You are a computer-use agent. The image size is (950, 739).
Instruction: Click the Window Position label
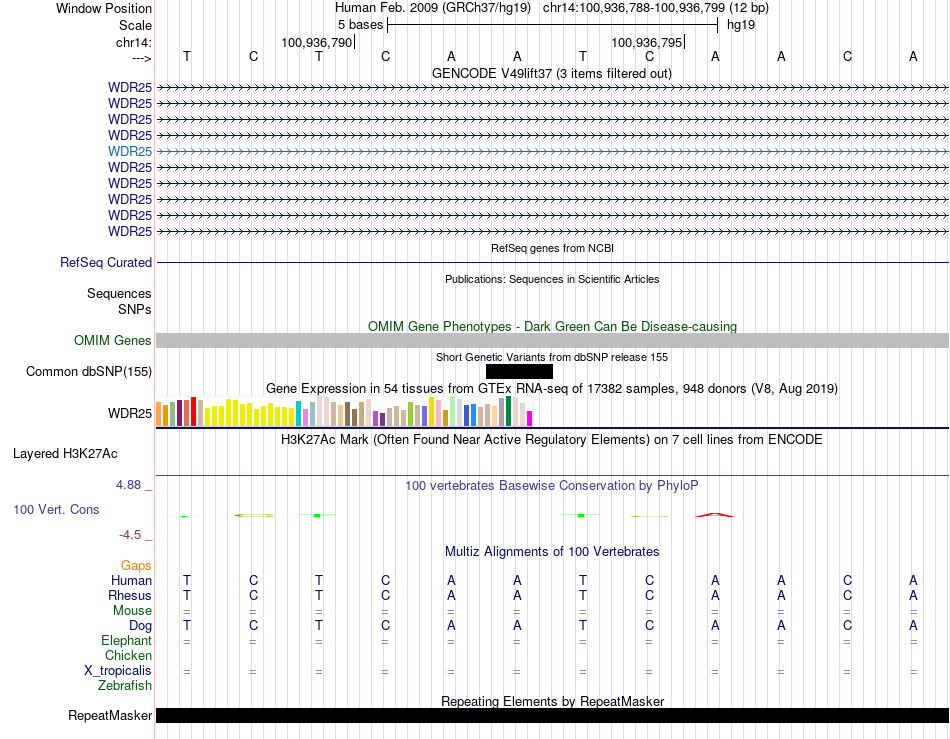[x=104, y=8]
